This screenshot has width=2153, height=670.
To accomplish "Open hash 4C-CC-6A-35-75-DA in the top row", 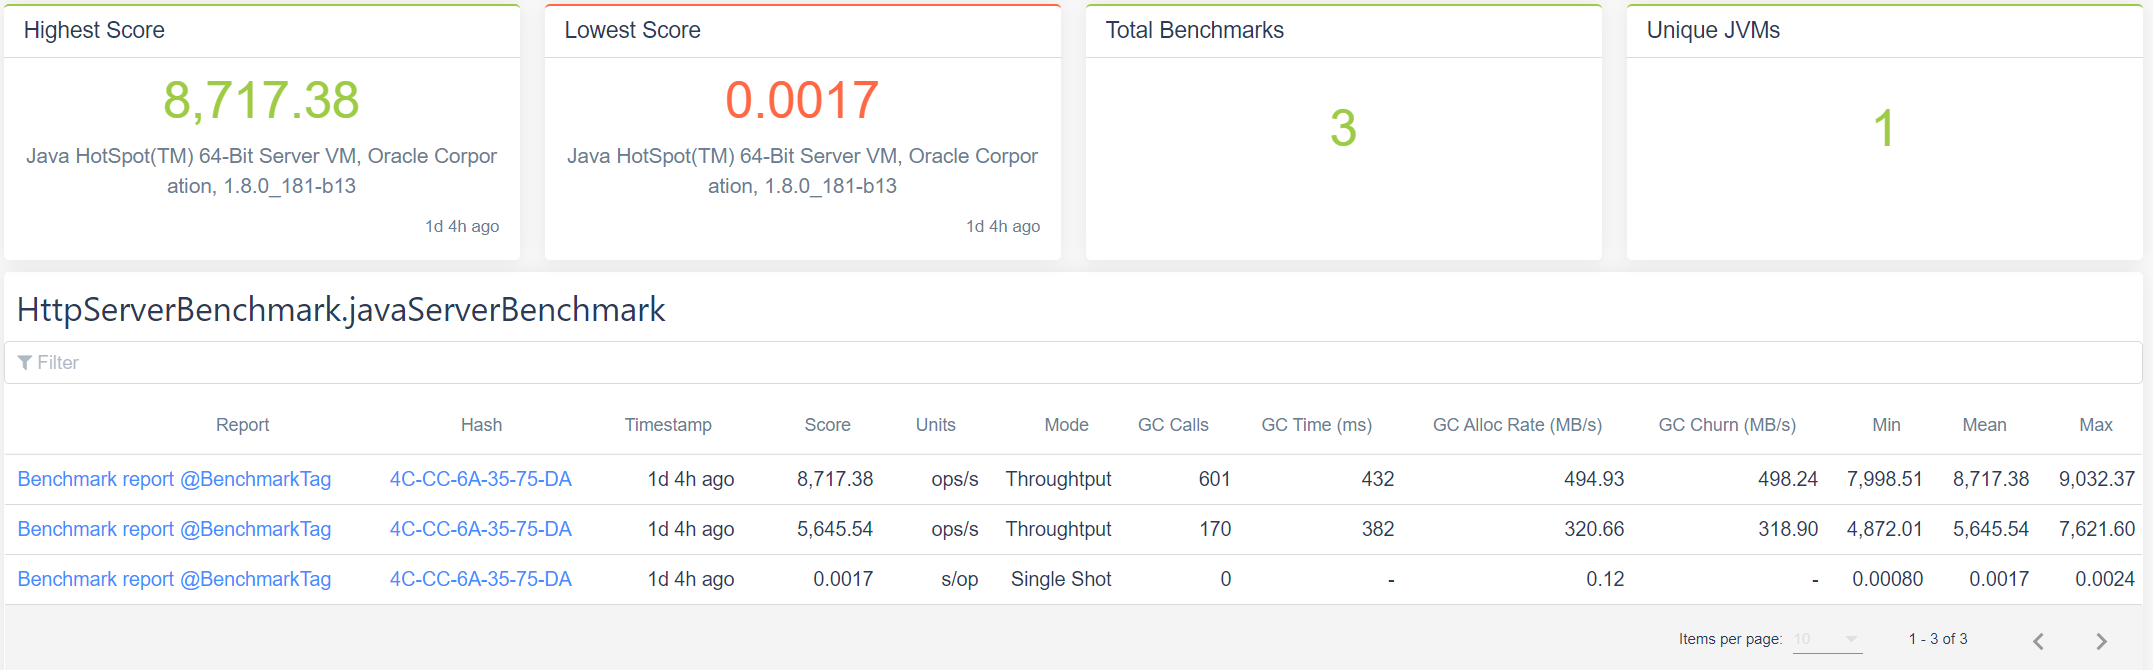I will [x=481, y=479].
